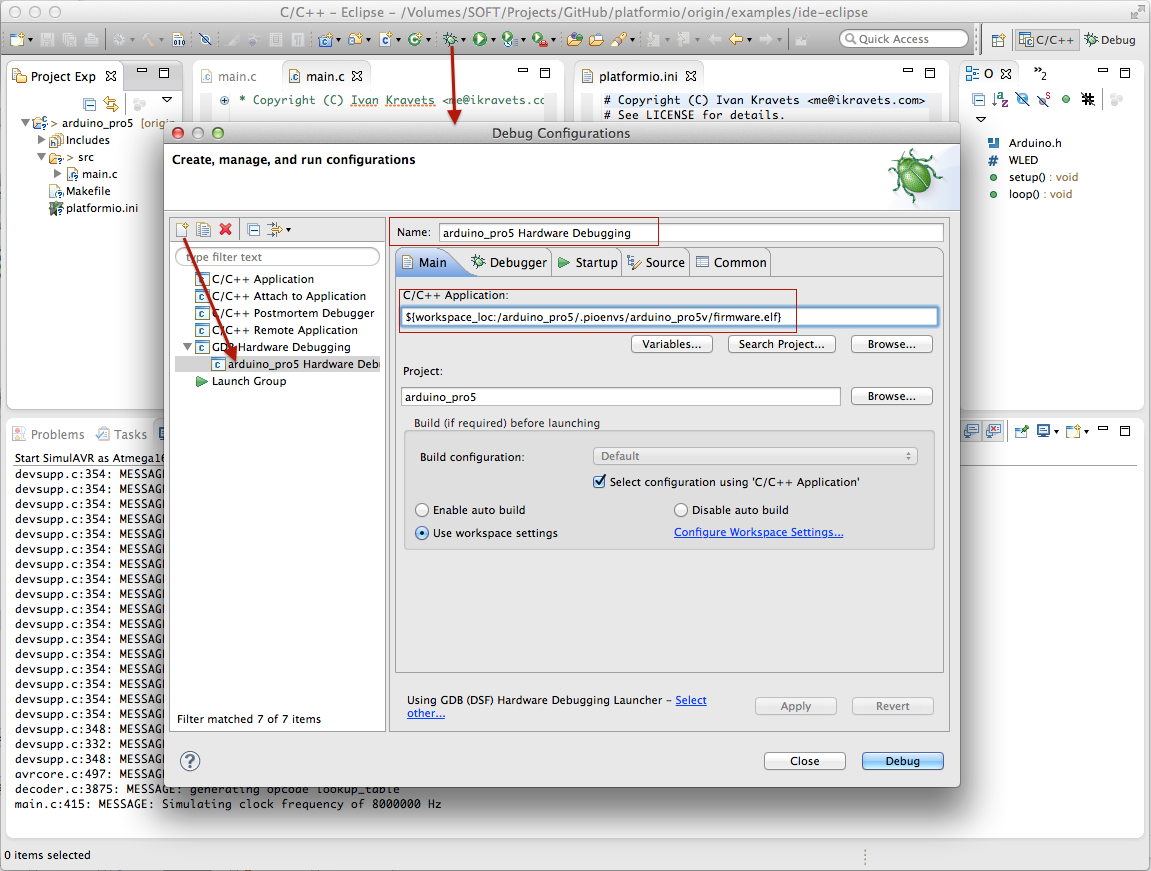Collapse the src folder in Project Explorer
The width and height of the screenshot is (1151, 871).
pyautogui.click(x=42, y=157)
